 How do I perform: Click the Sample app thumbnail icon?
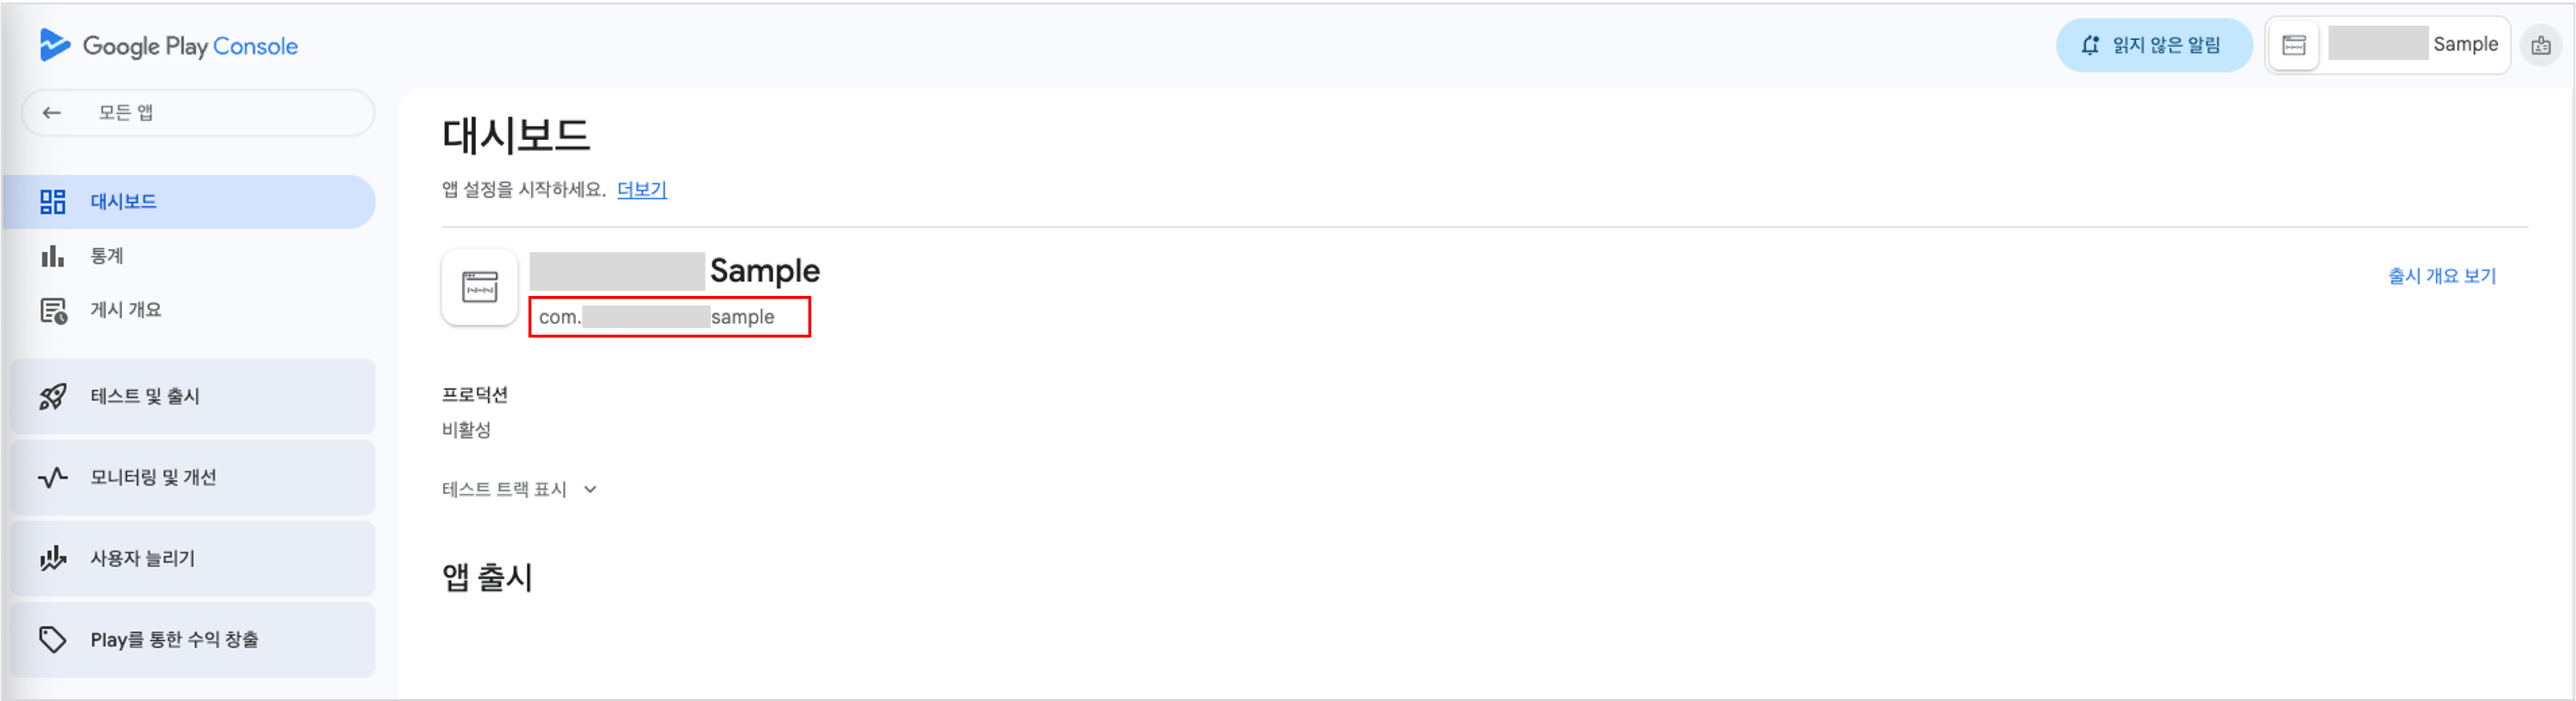[480, 288]
